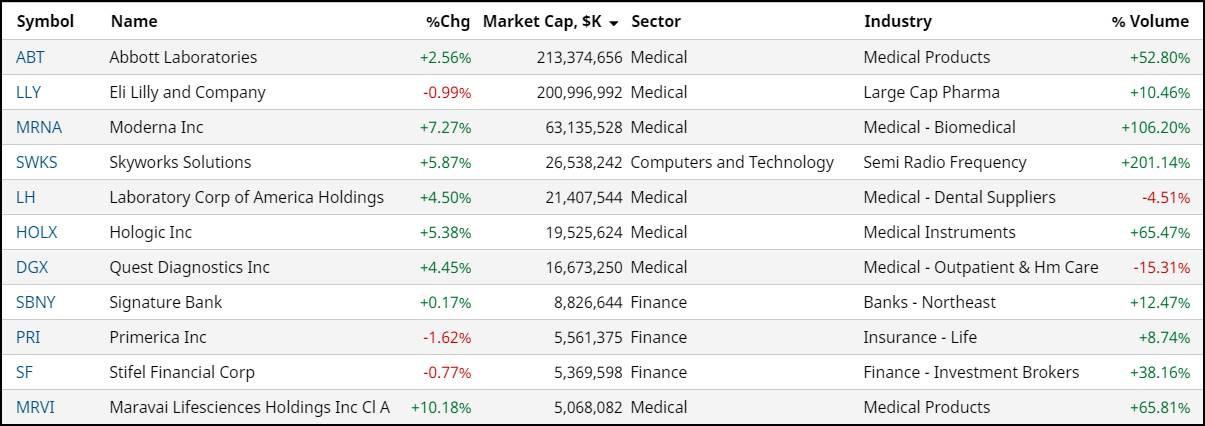
Task: Open the SF ticker link
Action: [24, 372]
